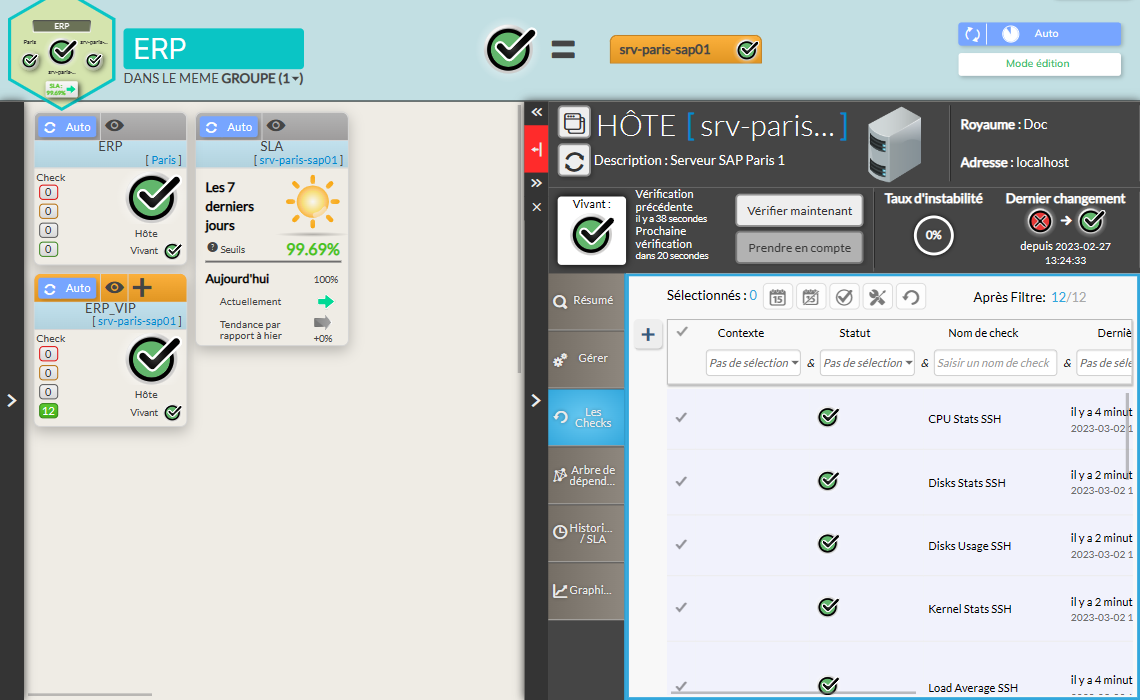Viewport: 1140px width, 700px height.
Task: Click the plus icon on ERP_VIP widget
Action: tap(142, 288)
